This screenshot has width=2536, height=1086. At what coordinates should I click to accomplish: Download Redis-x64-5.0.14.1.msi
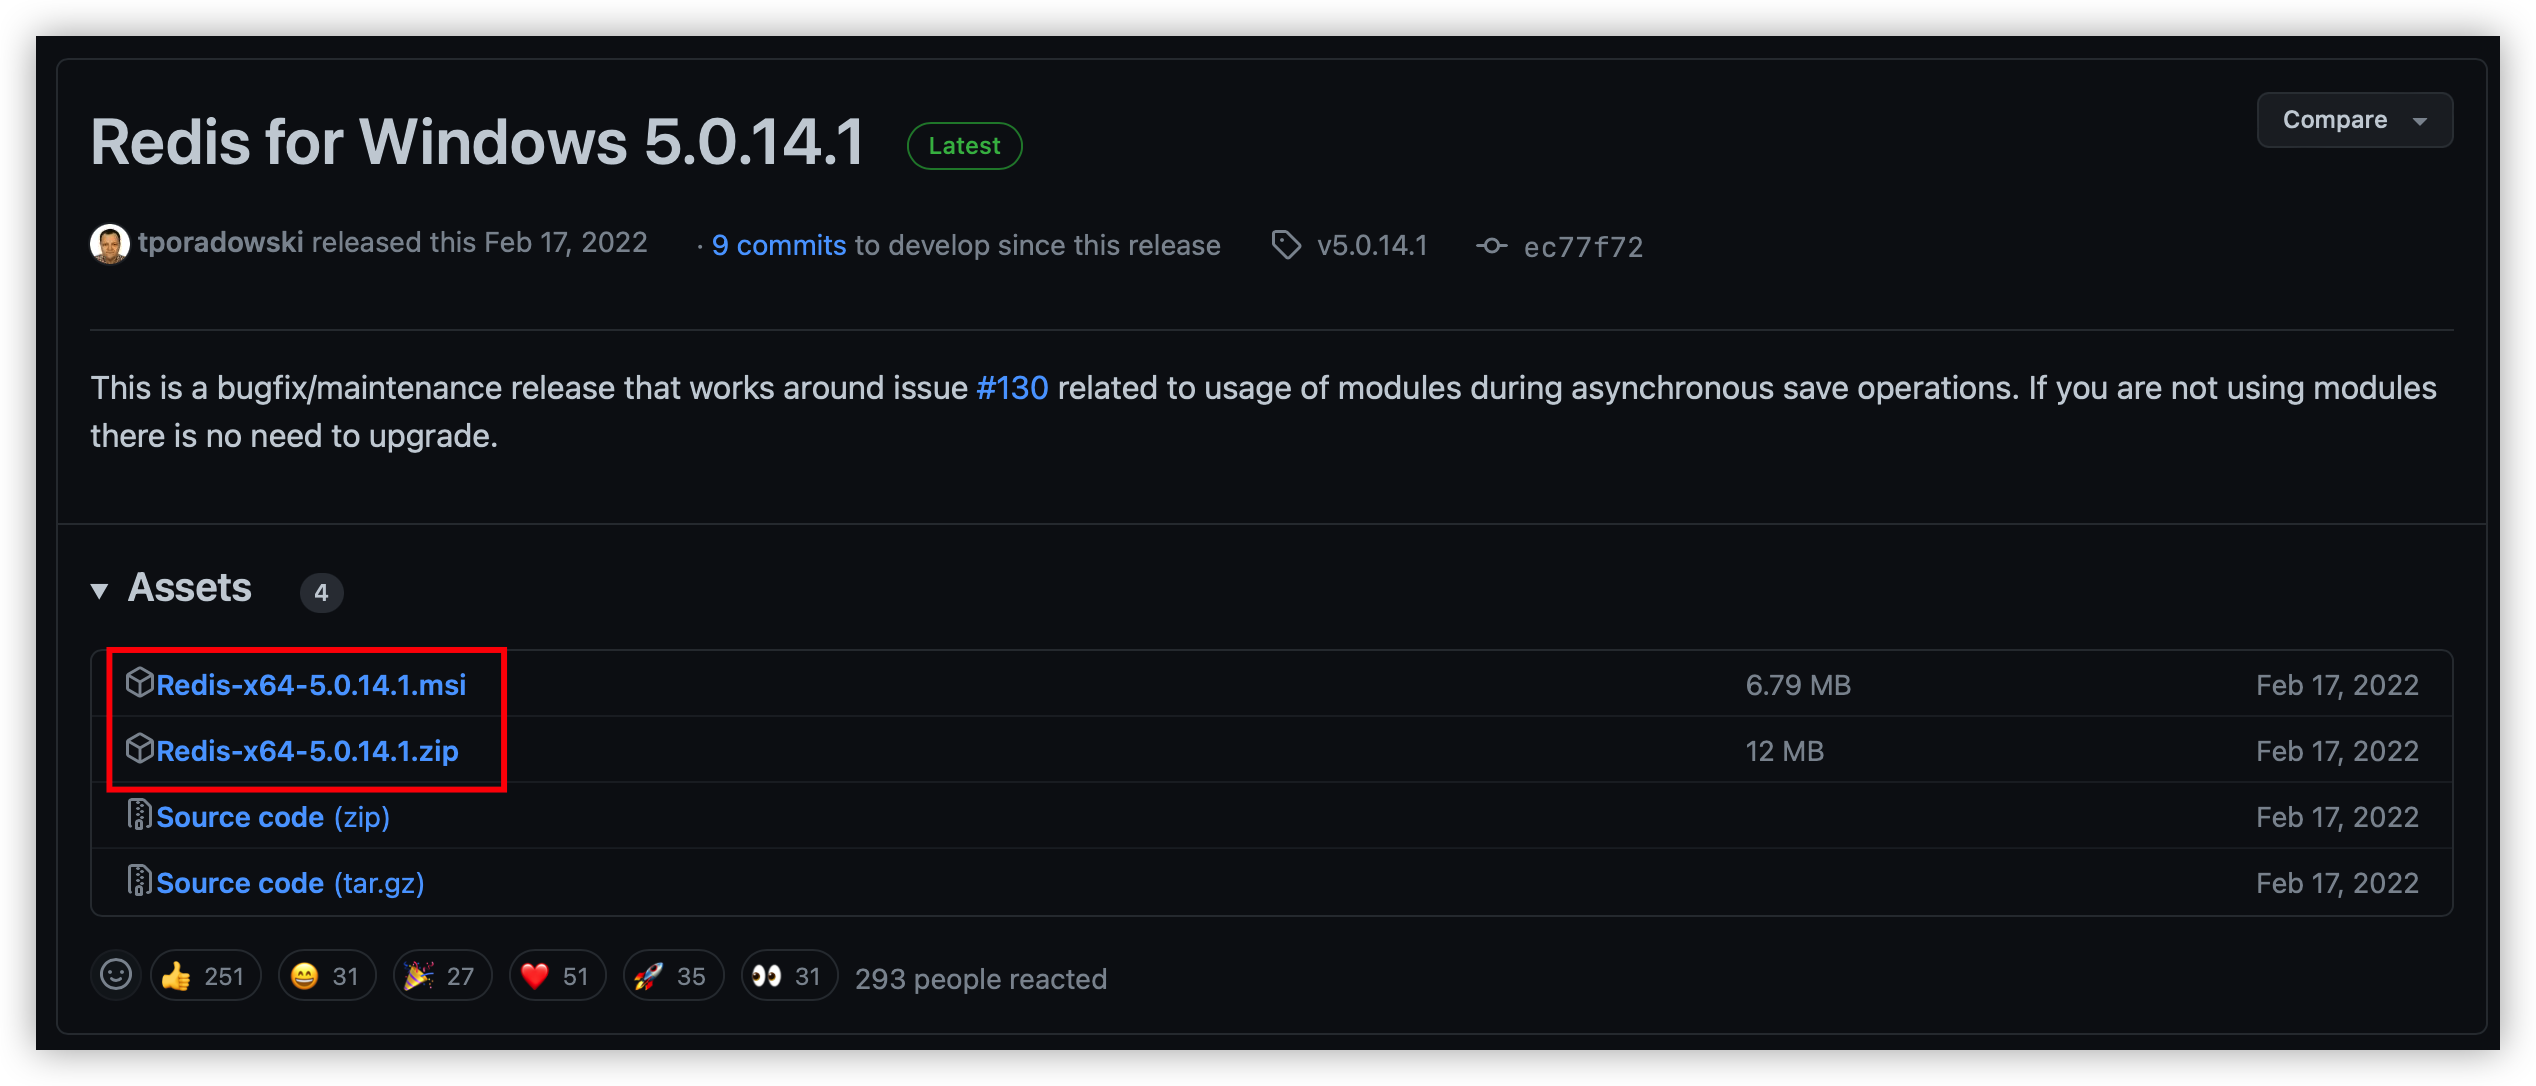[x=311, y=685]
